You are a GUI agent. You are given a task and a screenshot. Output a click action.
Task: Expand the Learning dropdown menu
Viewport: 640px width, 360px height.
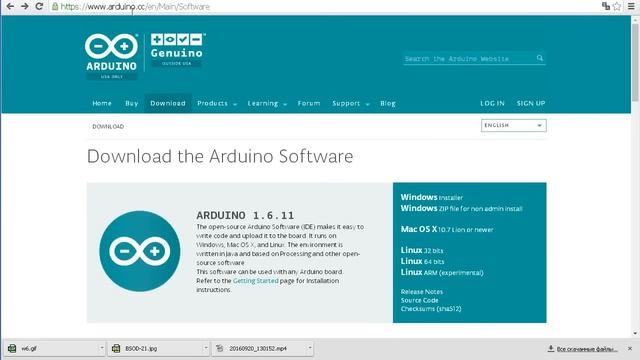(267, 103)
